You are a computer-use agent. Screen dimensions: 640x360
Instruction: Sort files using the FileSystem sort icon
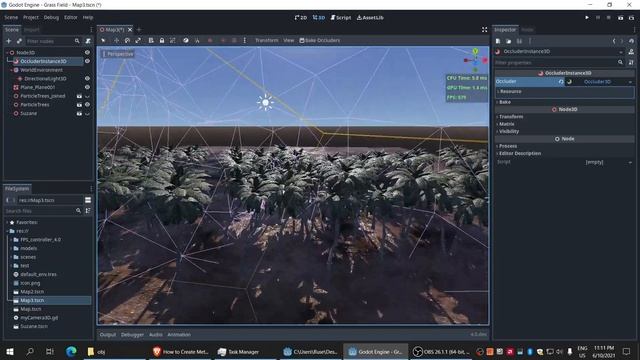(x=88, y=211)
